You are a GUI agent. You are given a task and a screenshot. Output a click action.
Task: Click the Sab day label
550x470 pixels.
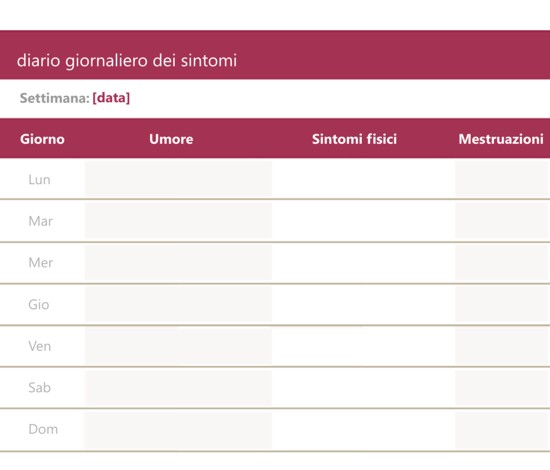[40, 388]
